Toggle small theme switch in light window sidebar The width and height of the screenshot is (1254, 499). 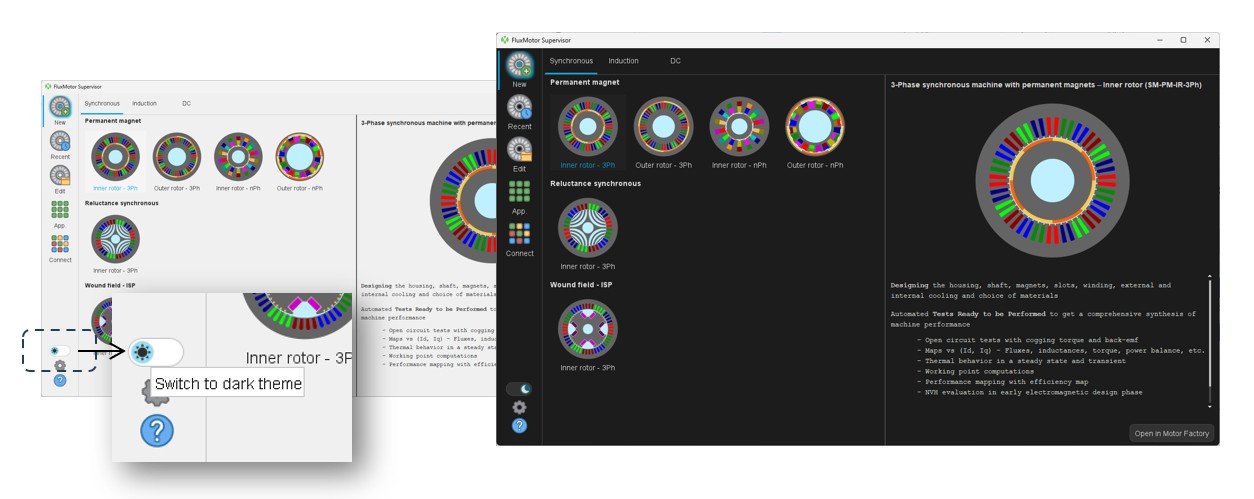[58, 351]
